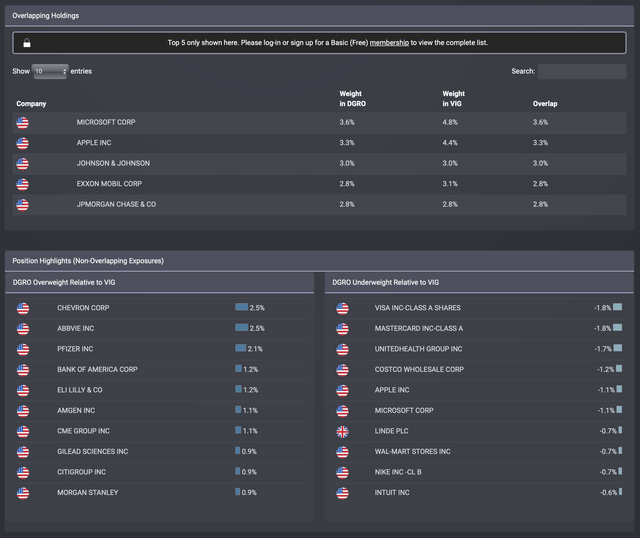Screen dimensions: 640x538
Task: Click DGRO Overweight Relative to VIG heading
Action: click(64, 282)
